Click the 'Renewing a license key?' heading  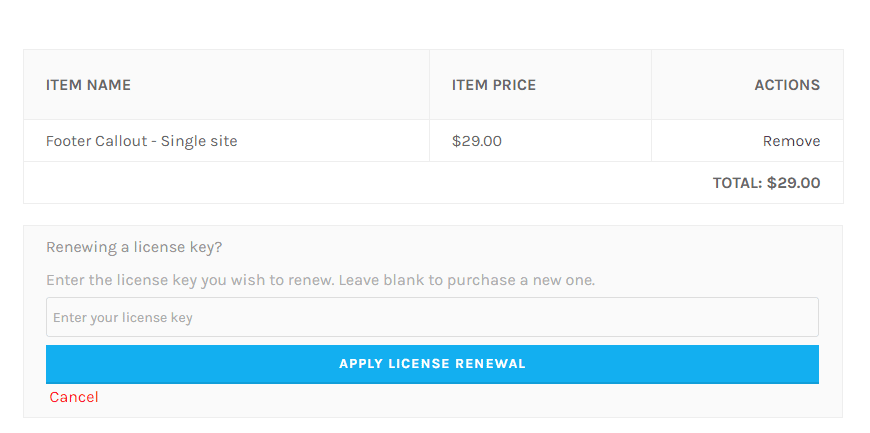coord(134,247)
